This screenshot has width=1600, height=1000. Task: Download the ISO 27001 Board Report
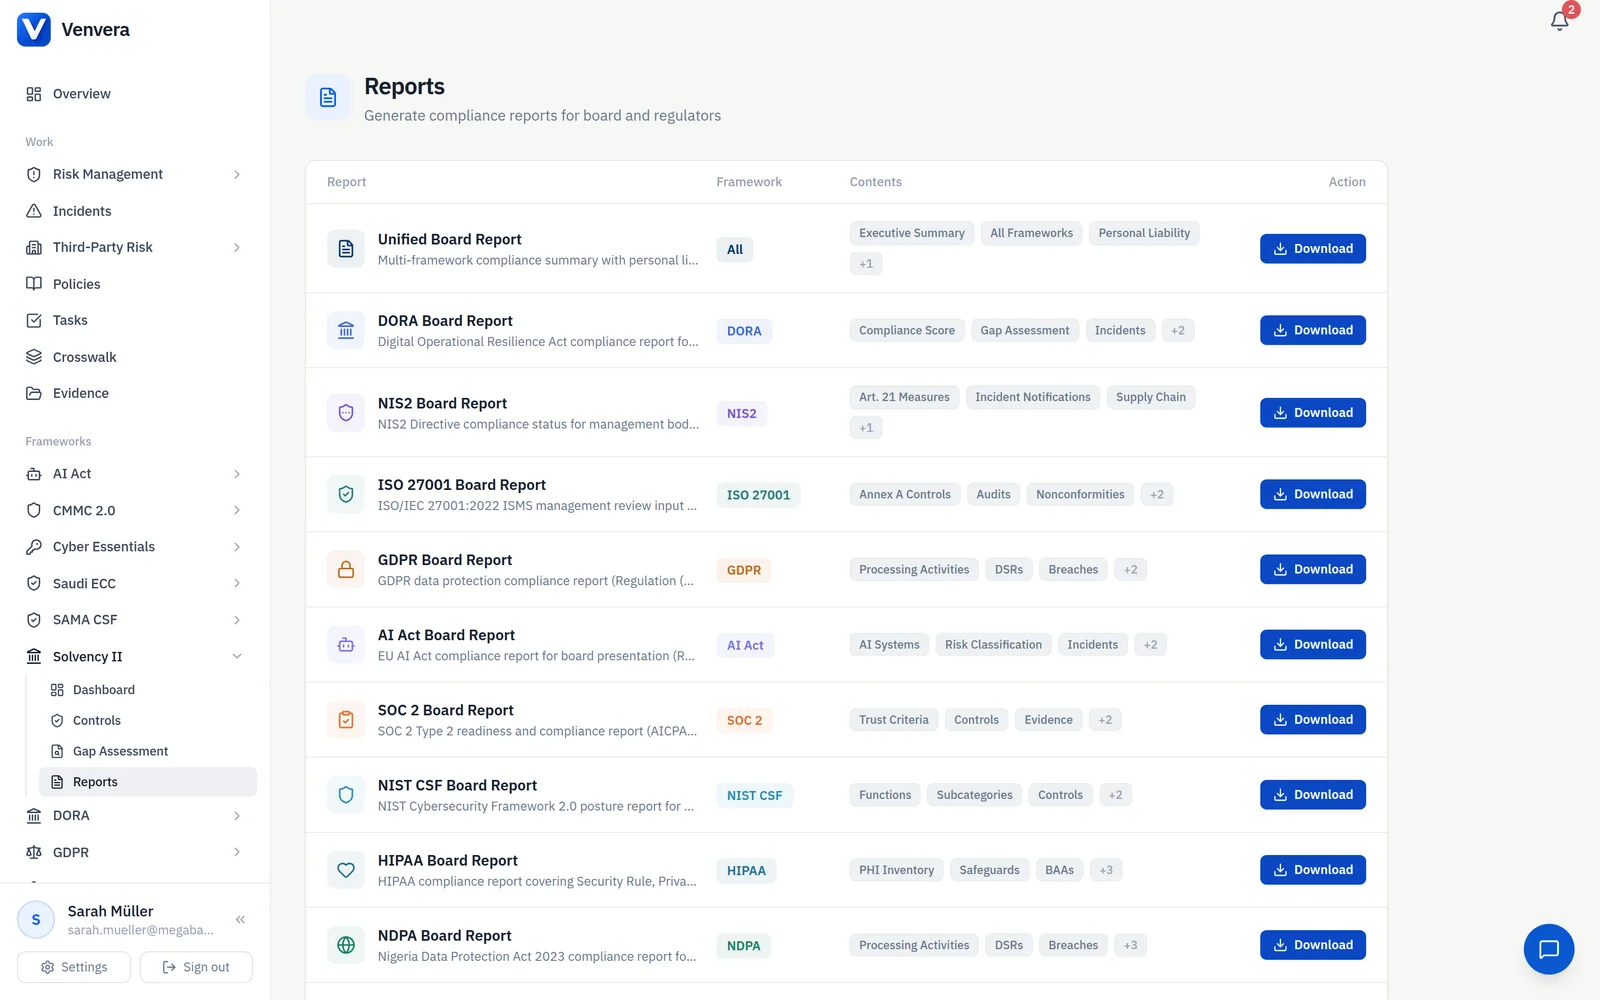pyautogui.click(x=1312, y=494)
